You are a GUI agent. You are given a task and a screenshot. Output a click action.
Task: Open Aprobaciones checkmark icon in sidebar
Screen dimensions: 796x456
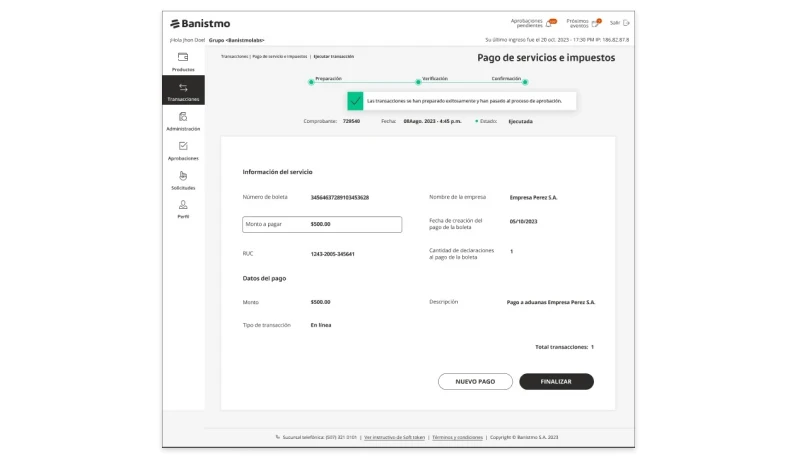pos(183,146)
